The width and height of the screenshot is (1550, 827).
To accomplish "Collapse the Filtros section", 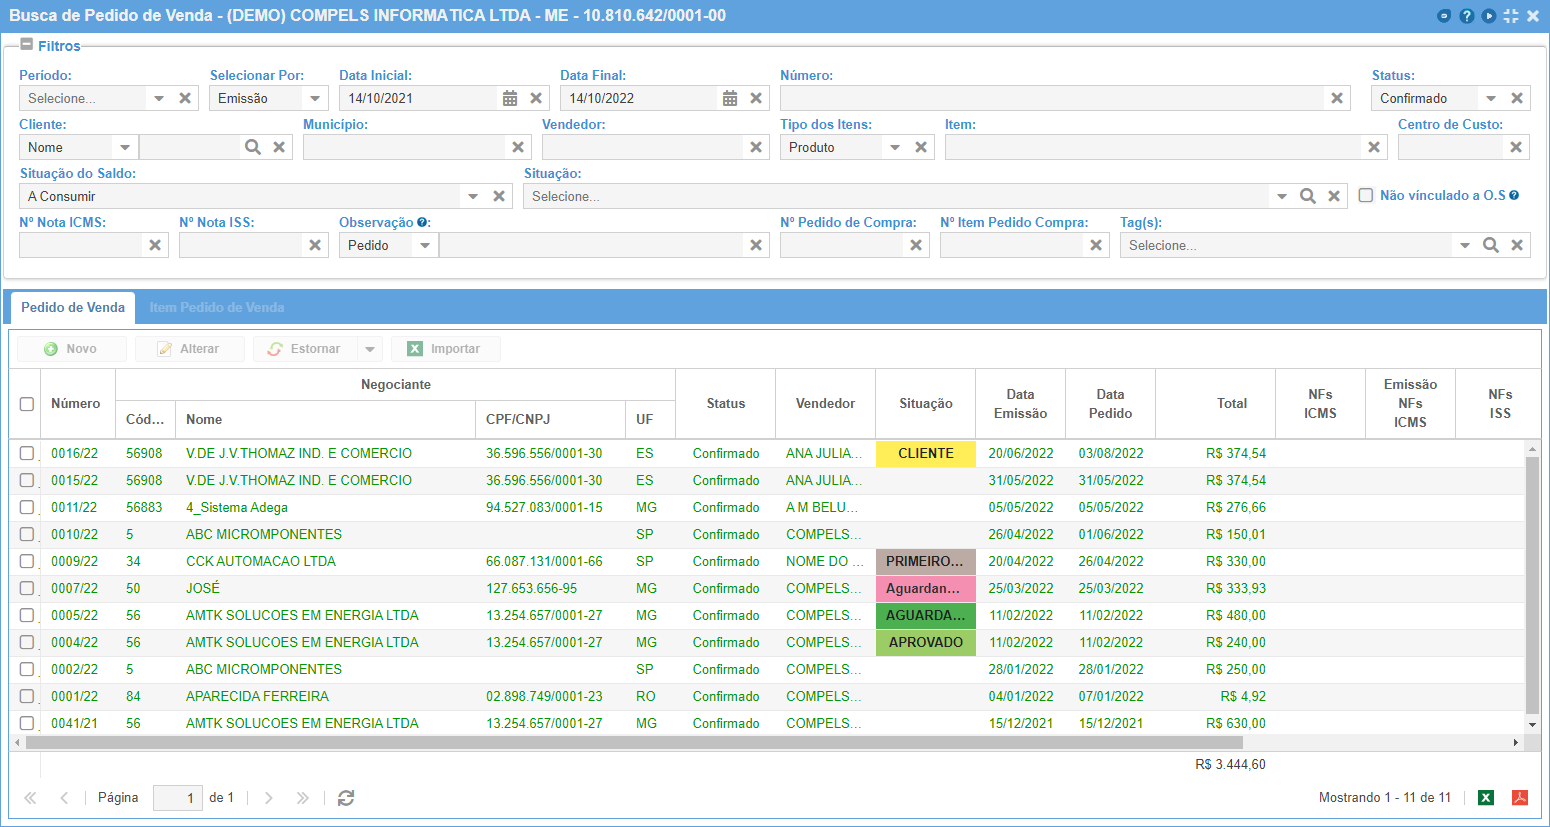I will click(x=26, y=45).
